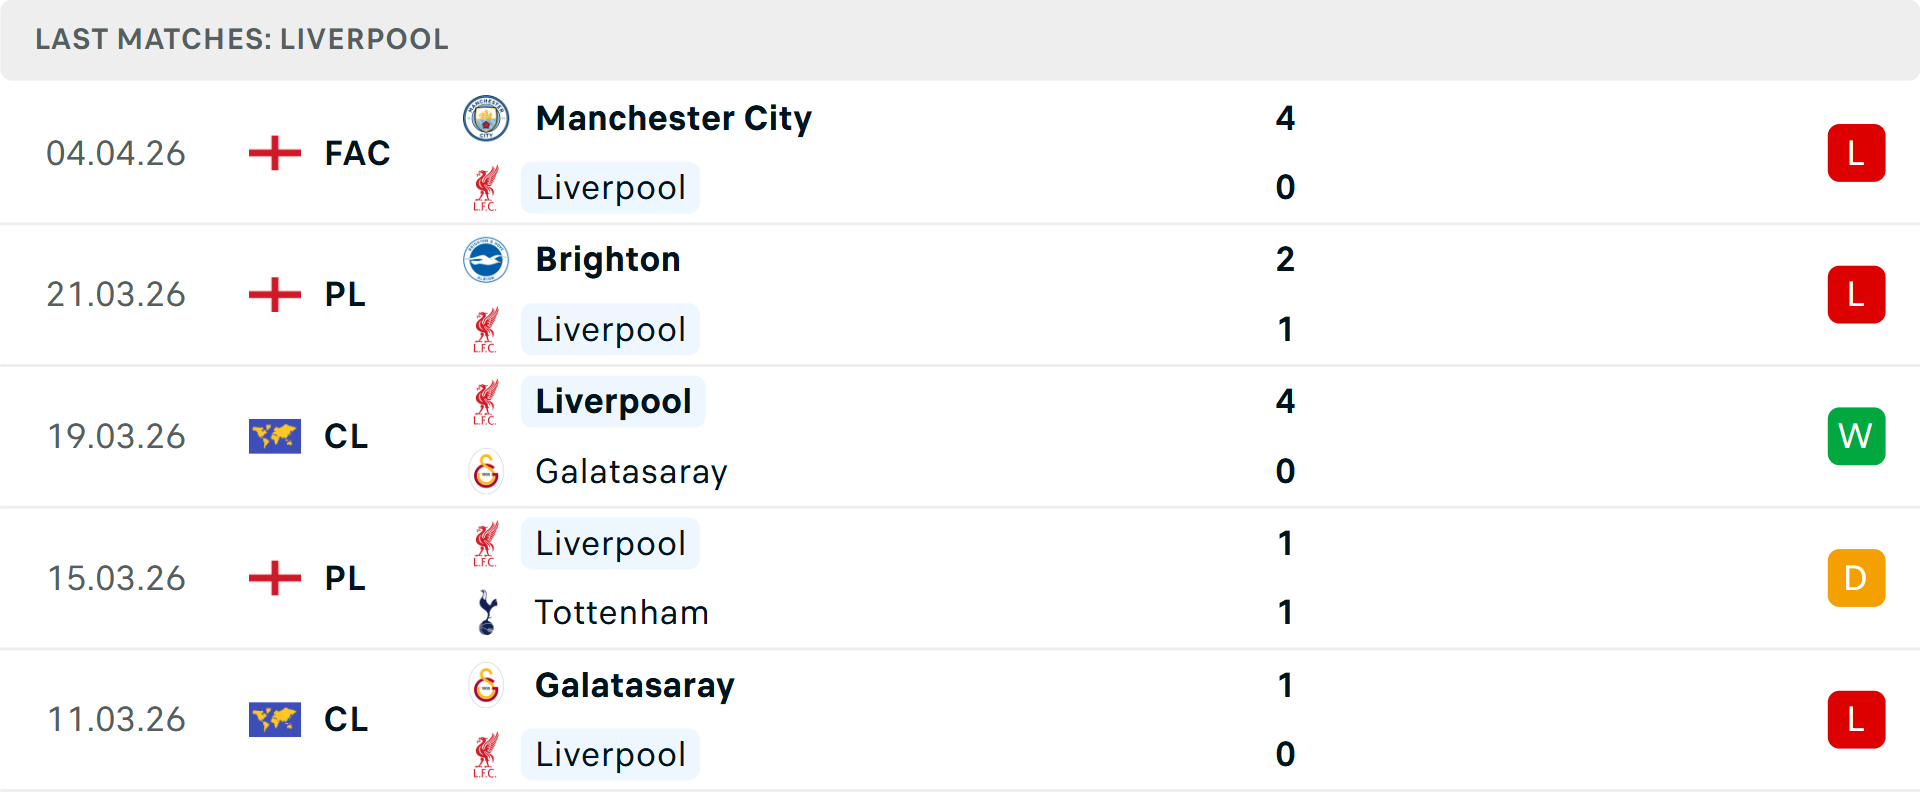Select the England flag next to FAC
Image resolution: width=1920 pixels, height=792 pixels.
click(273, 152)
